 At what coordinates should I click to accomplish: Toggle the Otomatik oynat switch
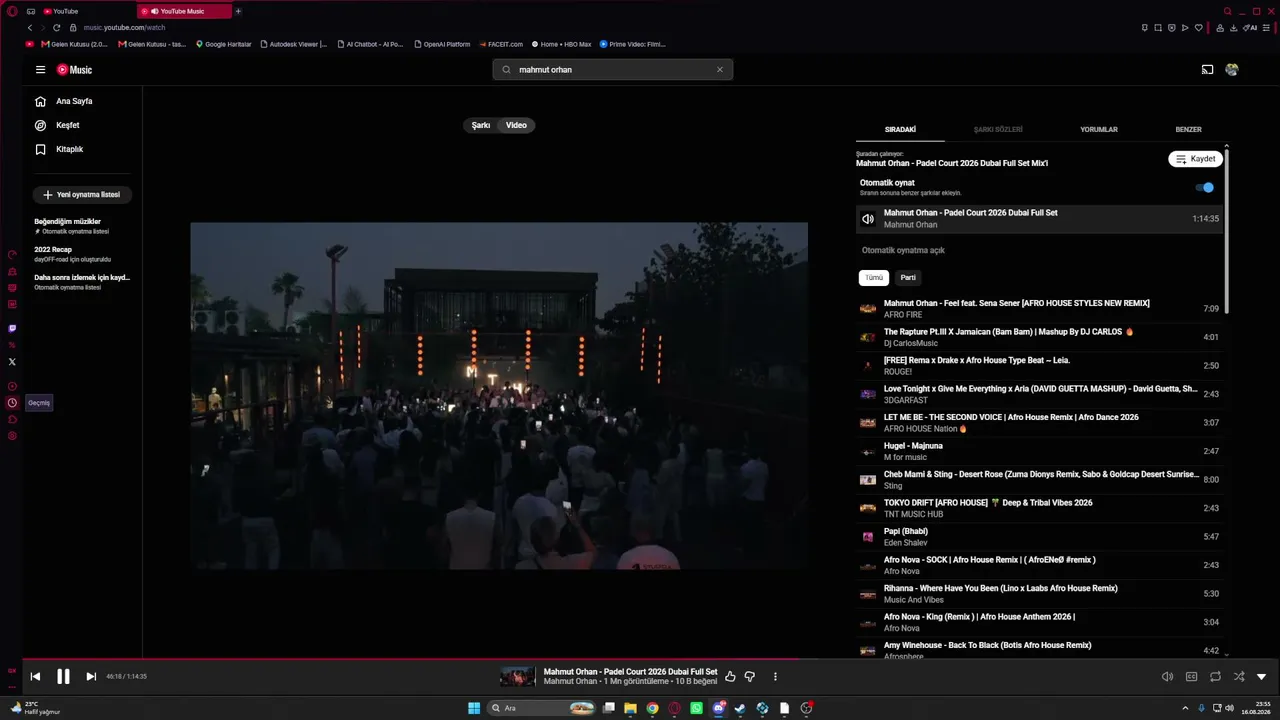[x=1205, y=188]
